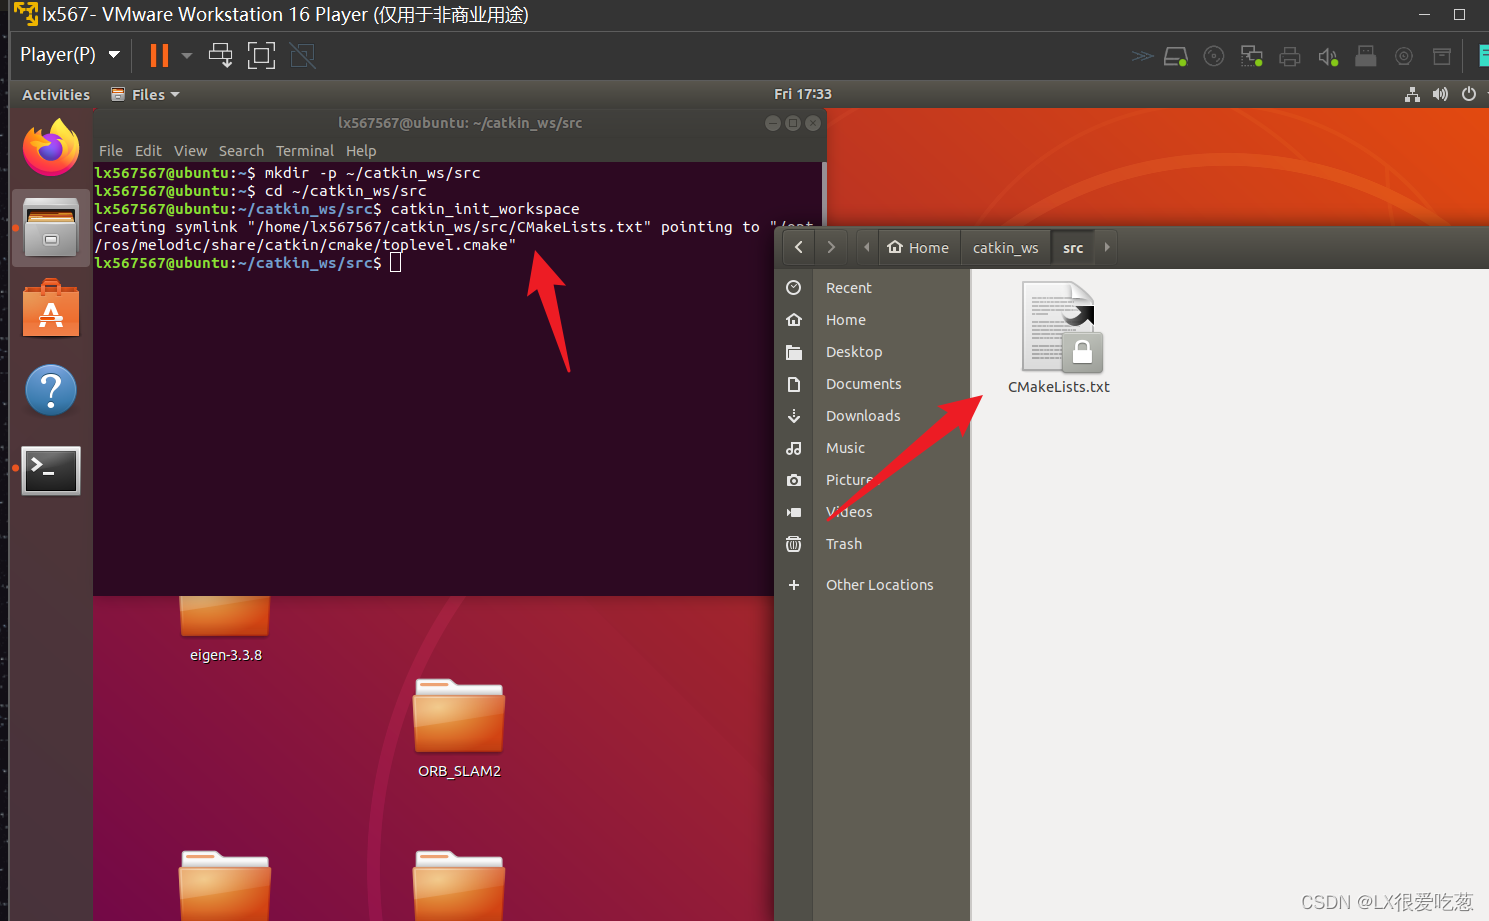Open the terminal Terminal menu
1489x921 pixels.
(x=305, y=151)
